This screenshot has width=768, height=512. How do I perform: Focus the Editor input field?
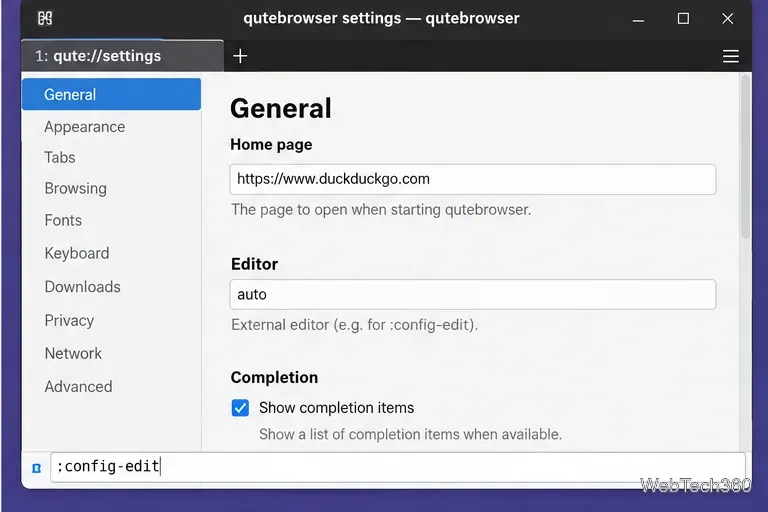(473, 294)
